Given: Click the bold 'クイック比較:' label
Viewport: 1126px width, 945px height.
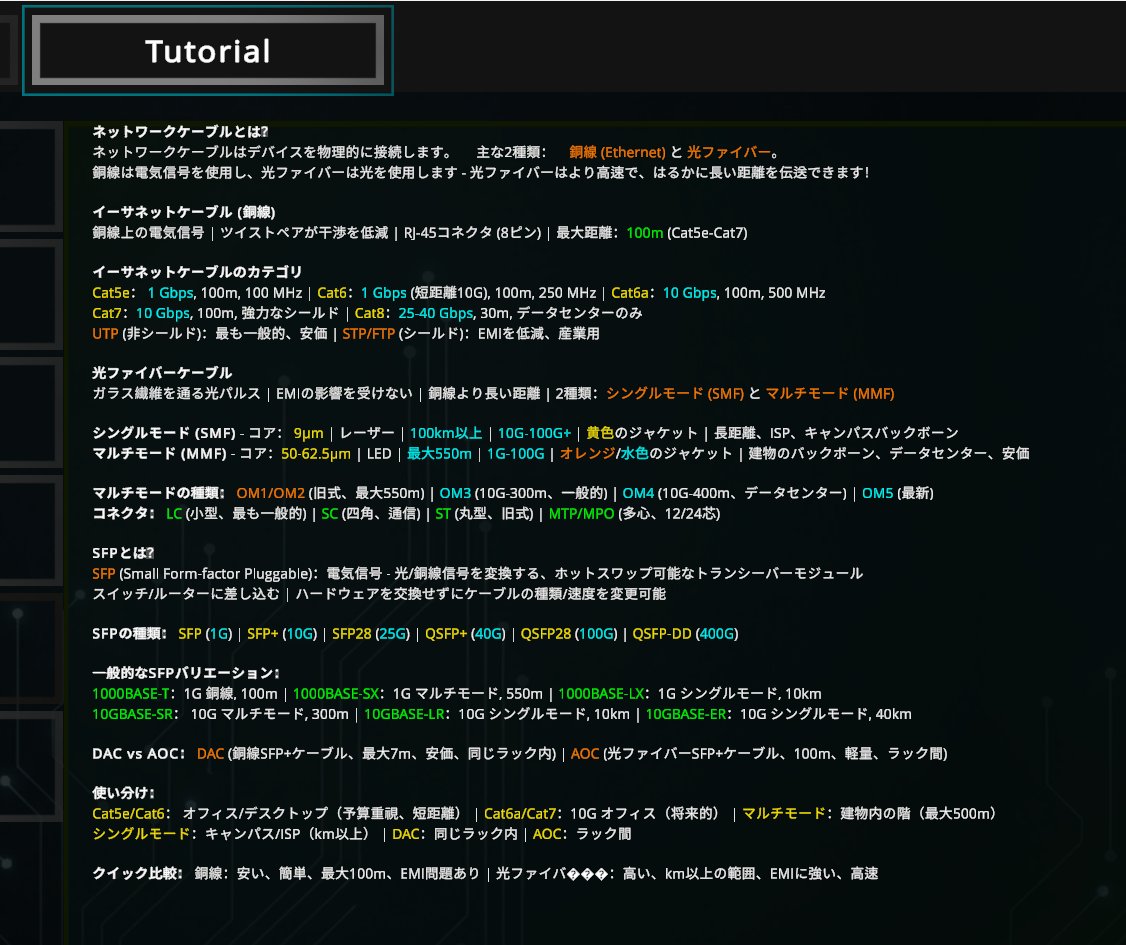Looking at the screenshot, I should pyautogui.click(x=137, y=873).
